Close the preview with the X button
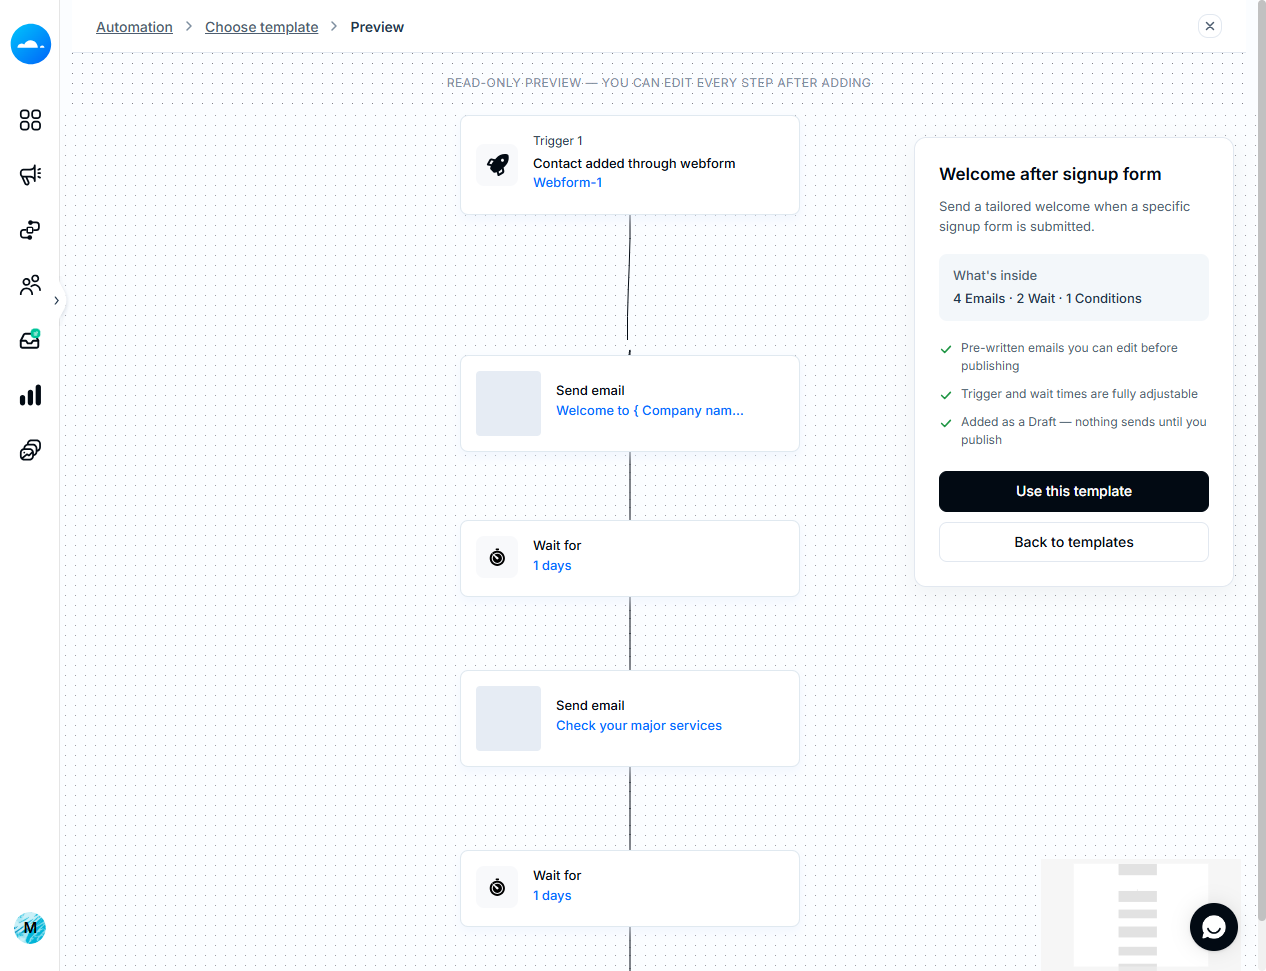The image size is (1266, 971). [x=1210, y=26]
